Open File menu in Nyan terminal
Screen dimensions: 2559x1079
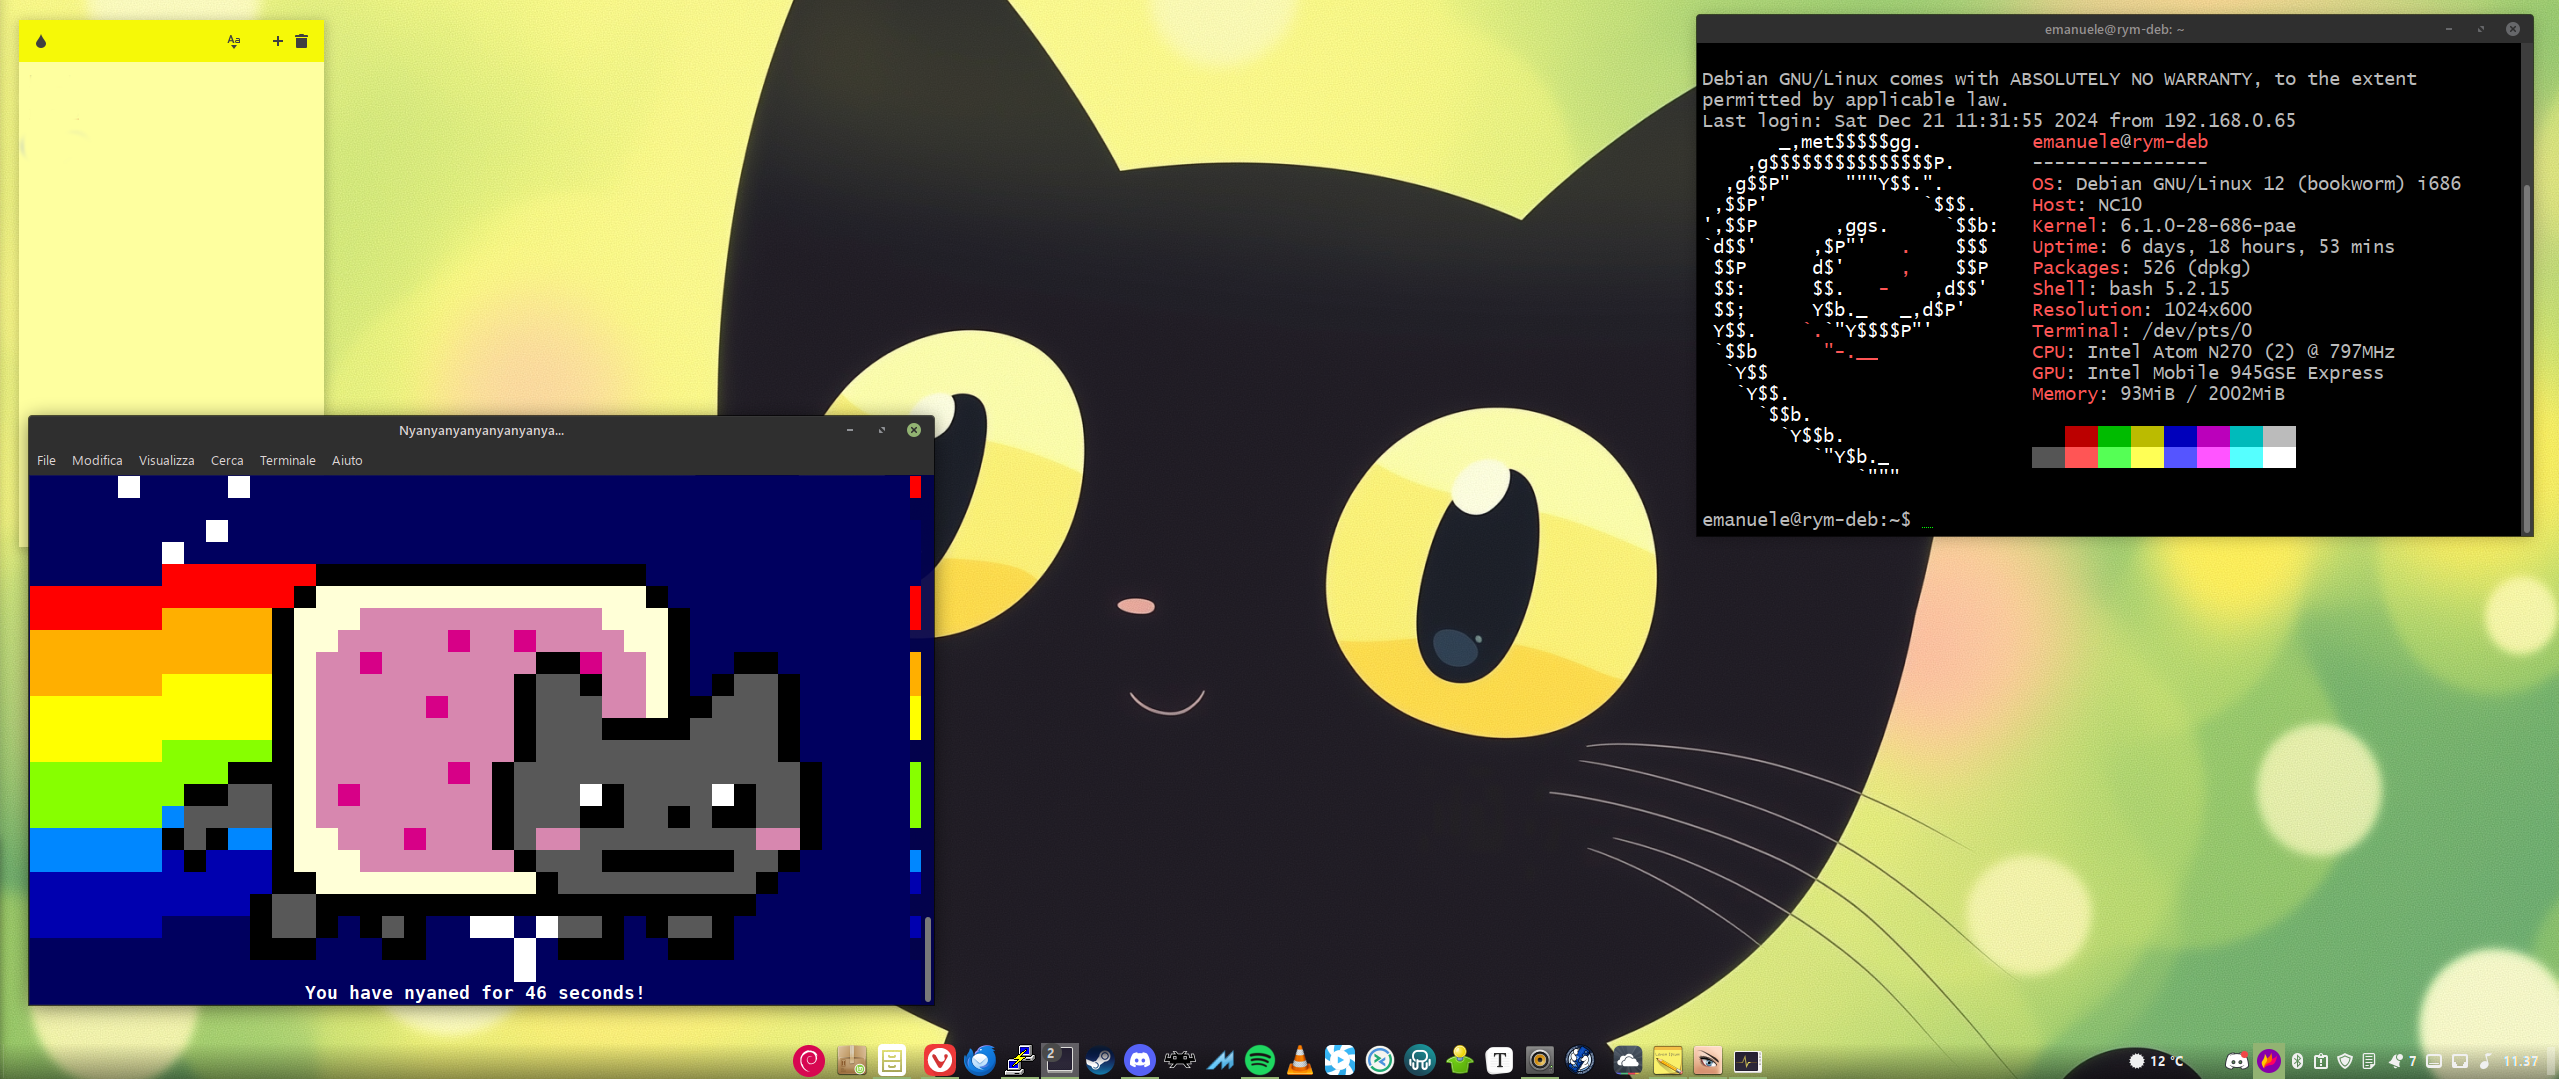46,460
